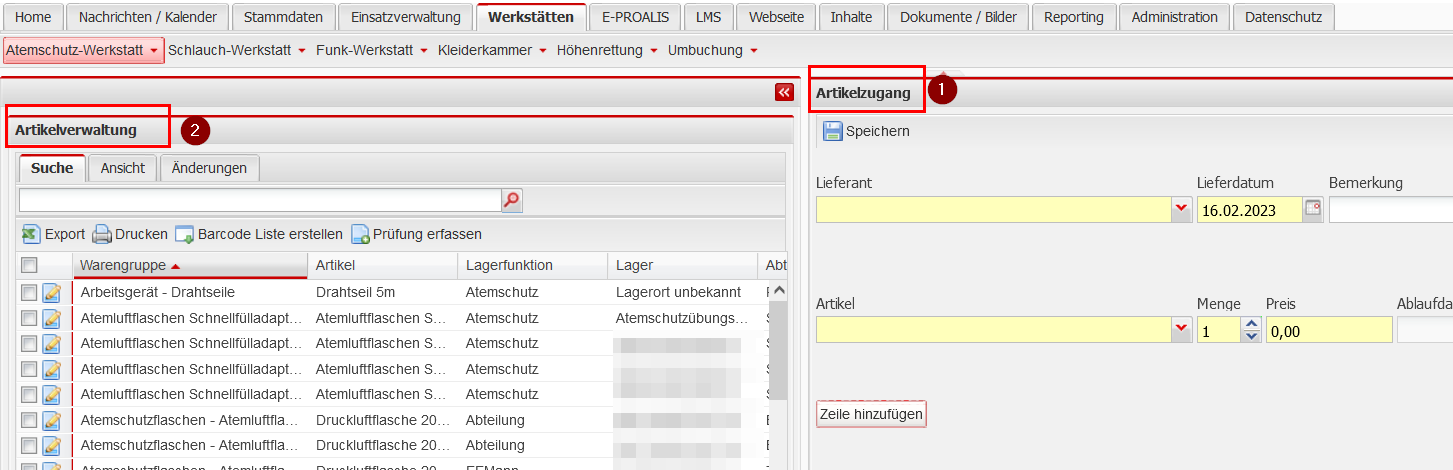Open the Artikel dropdown arrow
Viewport: 1453px width, 470px height.
click(x=1181, y=330)
